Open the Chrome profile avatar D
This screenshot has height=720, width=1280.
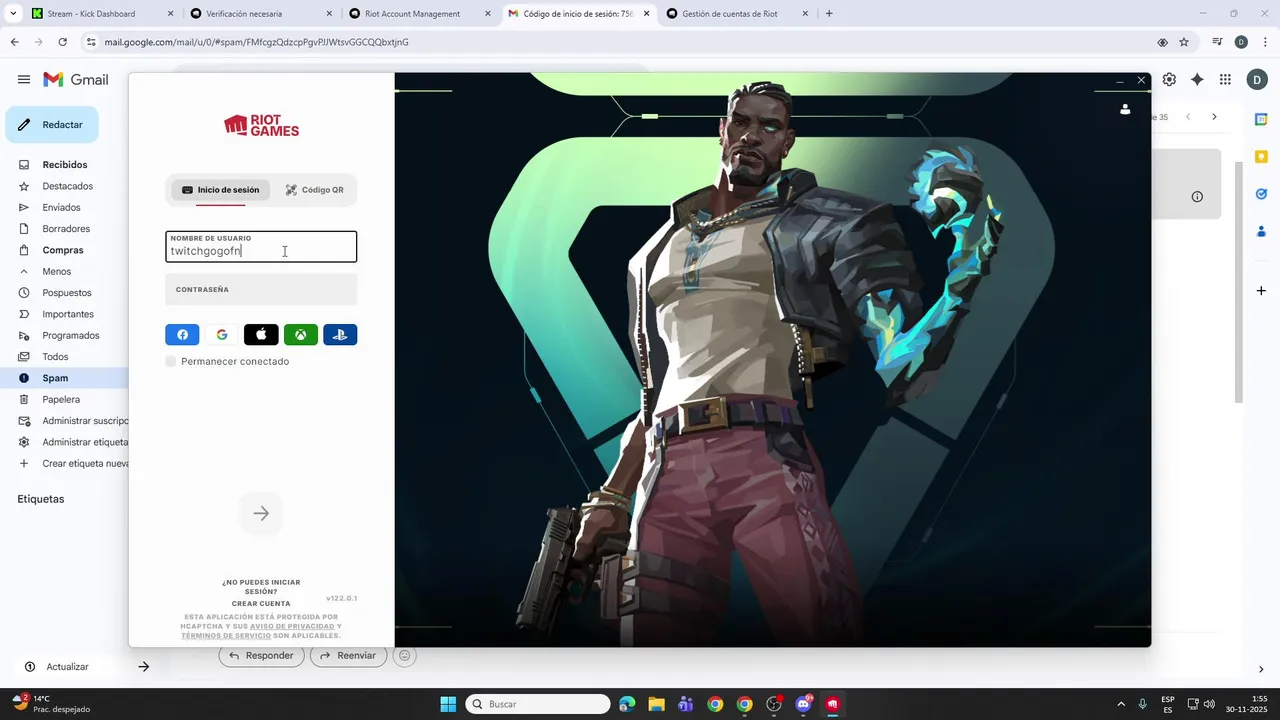point(1241,42)
